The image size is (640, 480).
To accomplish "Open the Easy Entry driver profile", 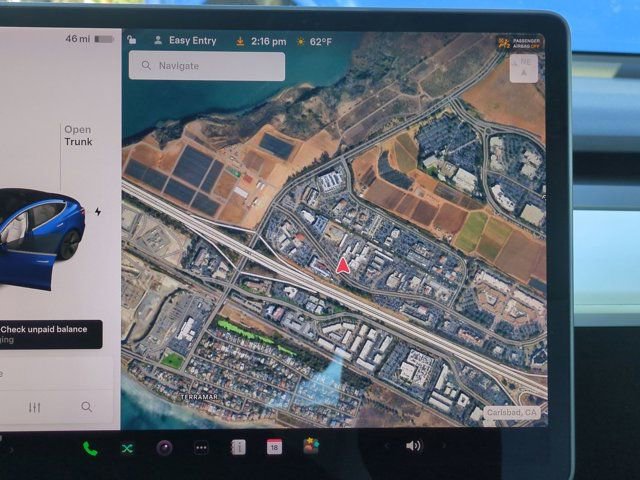I will (185, 40).
